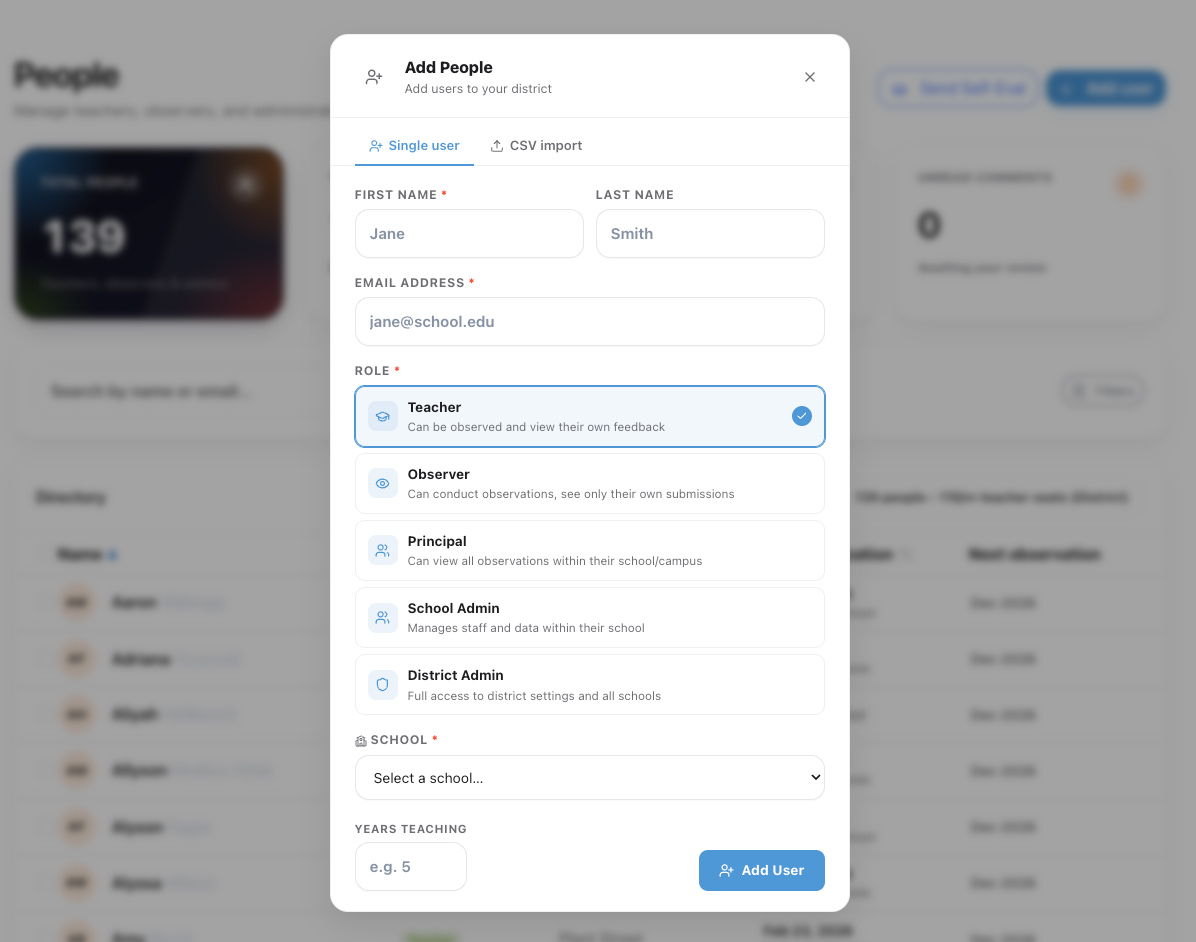1196x942 pixels.
Task: Click the Principal people icon
Action: click(x=383, y=551)
